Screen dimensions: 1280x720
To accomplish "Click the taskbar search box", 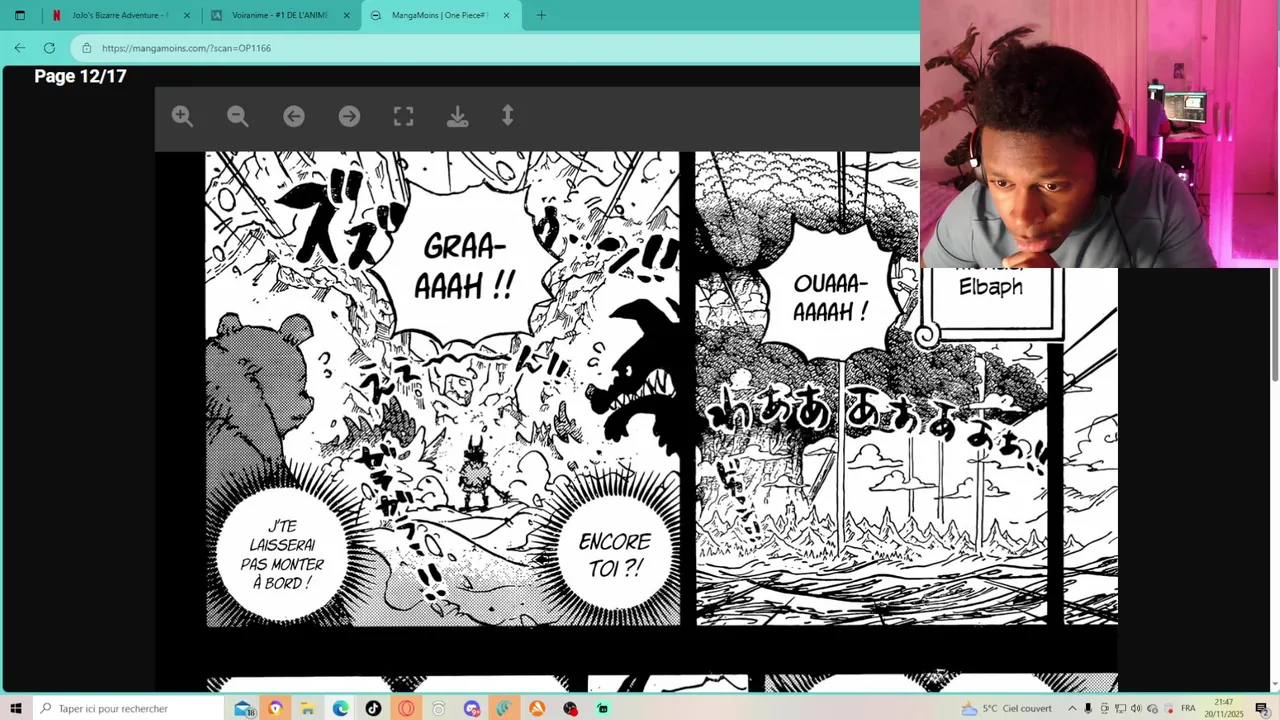I will click(130, 708).
